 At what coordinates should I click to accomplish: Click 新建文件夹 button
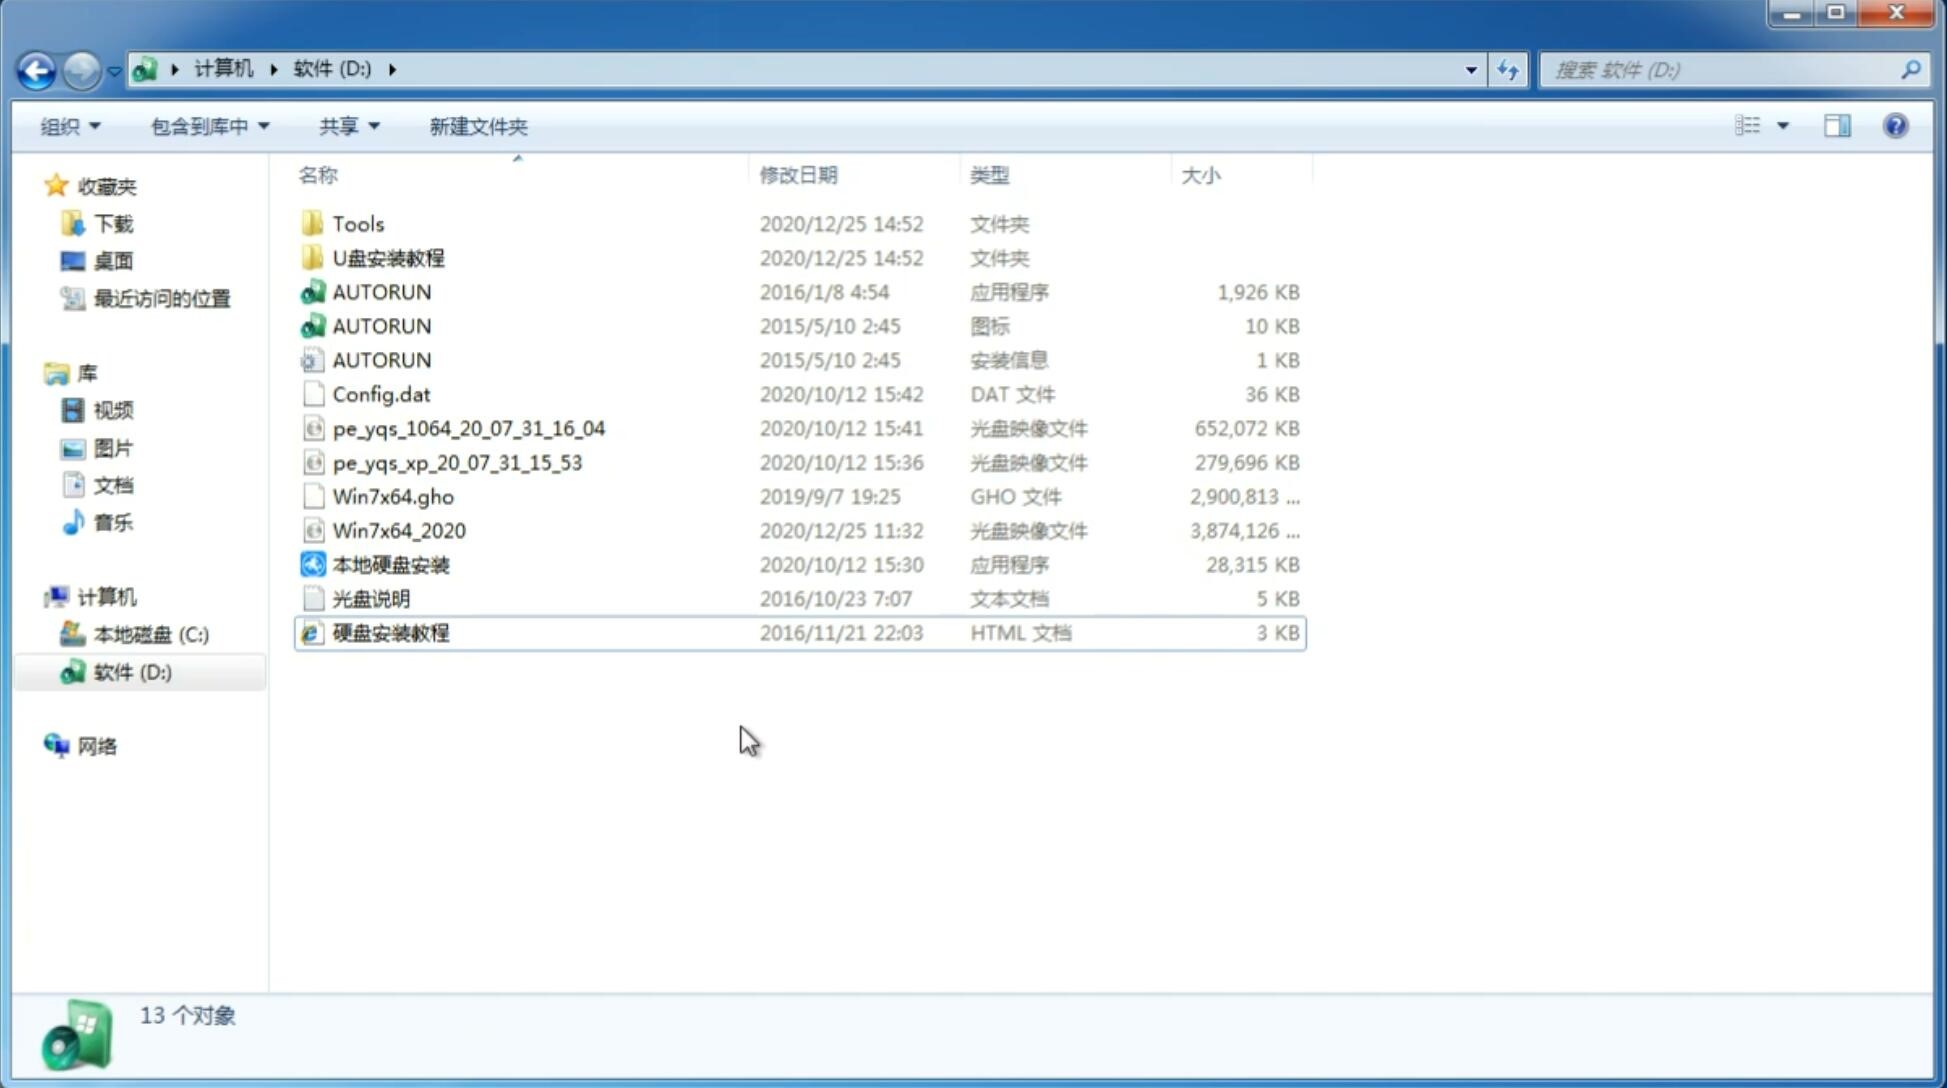click(477, 126)
